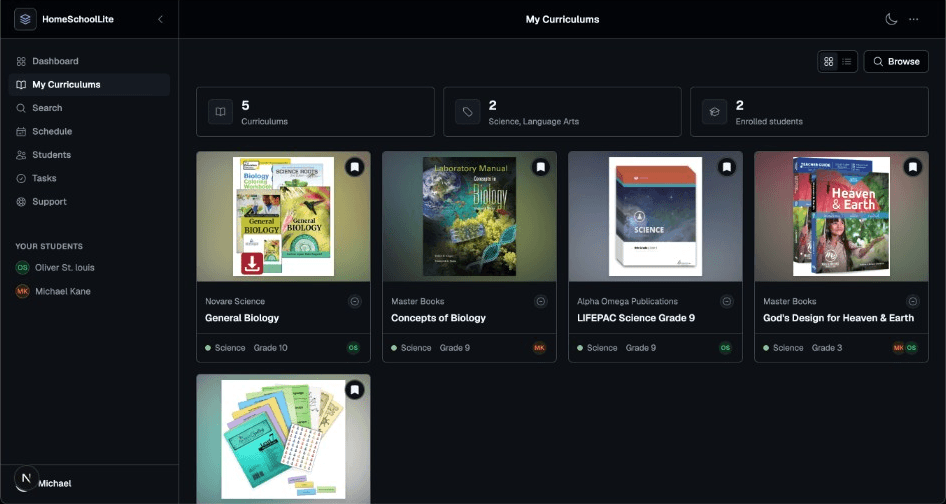This screenshot has width=946, height=504.
Task: Toggle bookmark on General Biology card
Action: [x=355, y=167]
